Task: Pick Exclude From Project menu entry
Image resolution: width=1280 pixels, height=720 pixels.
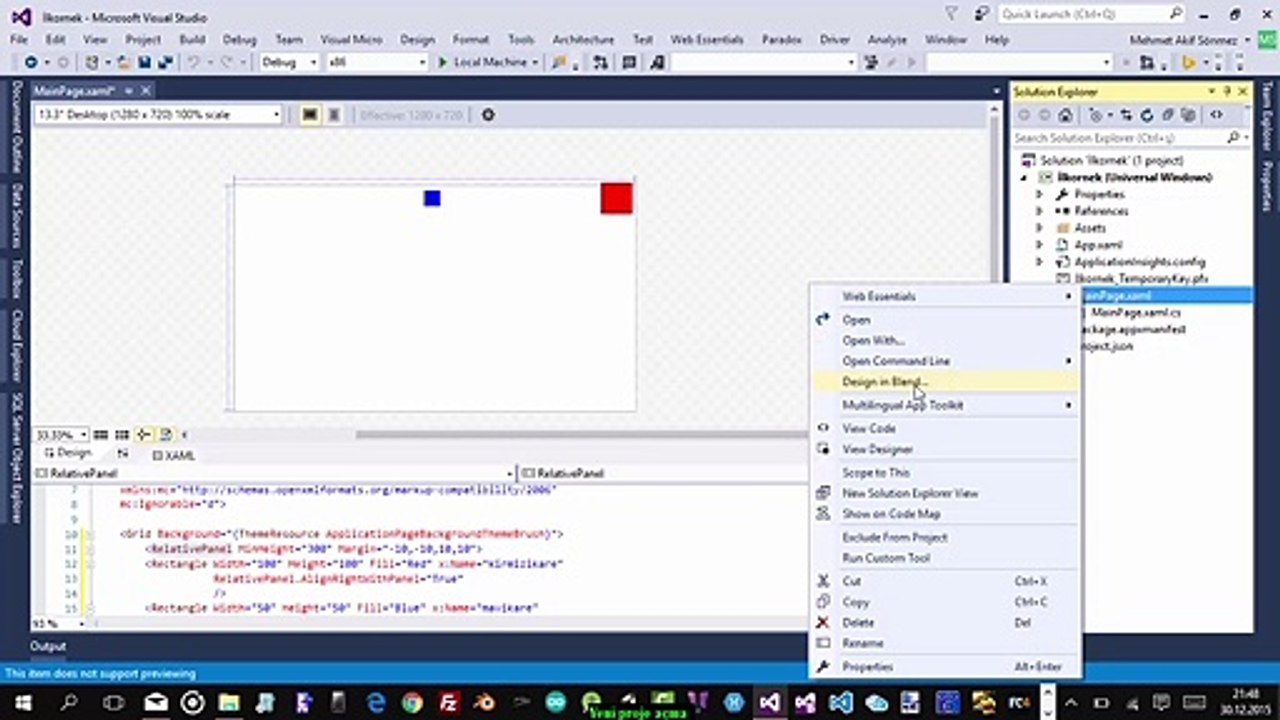Action: click(x=894, y=537)
